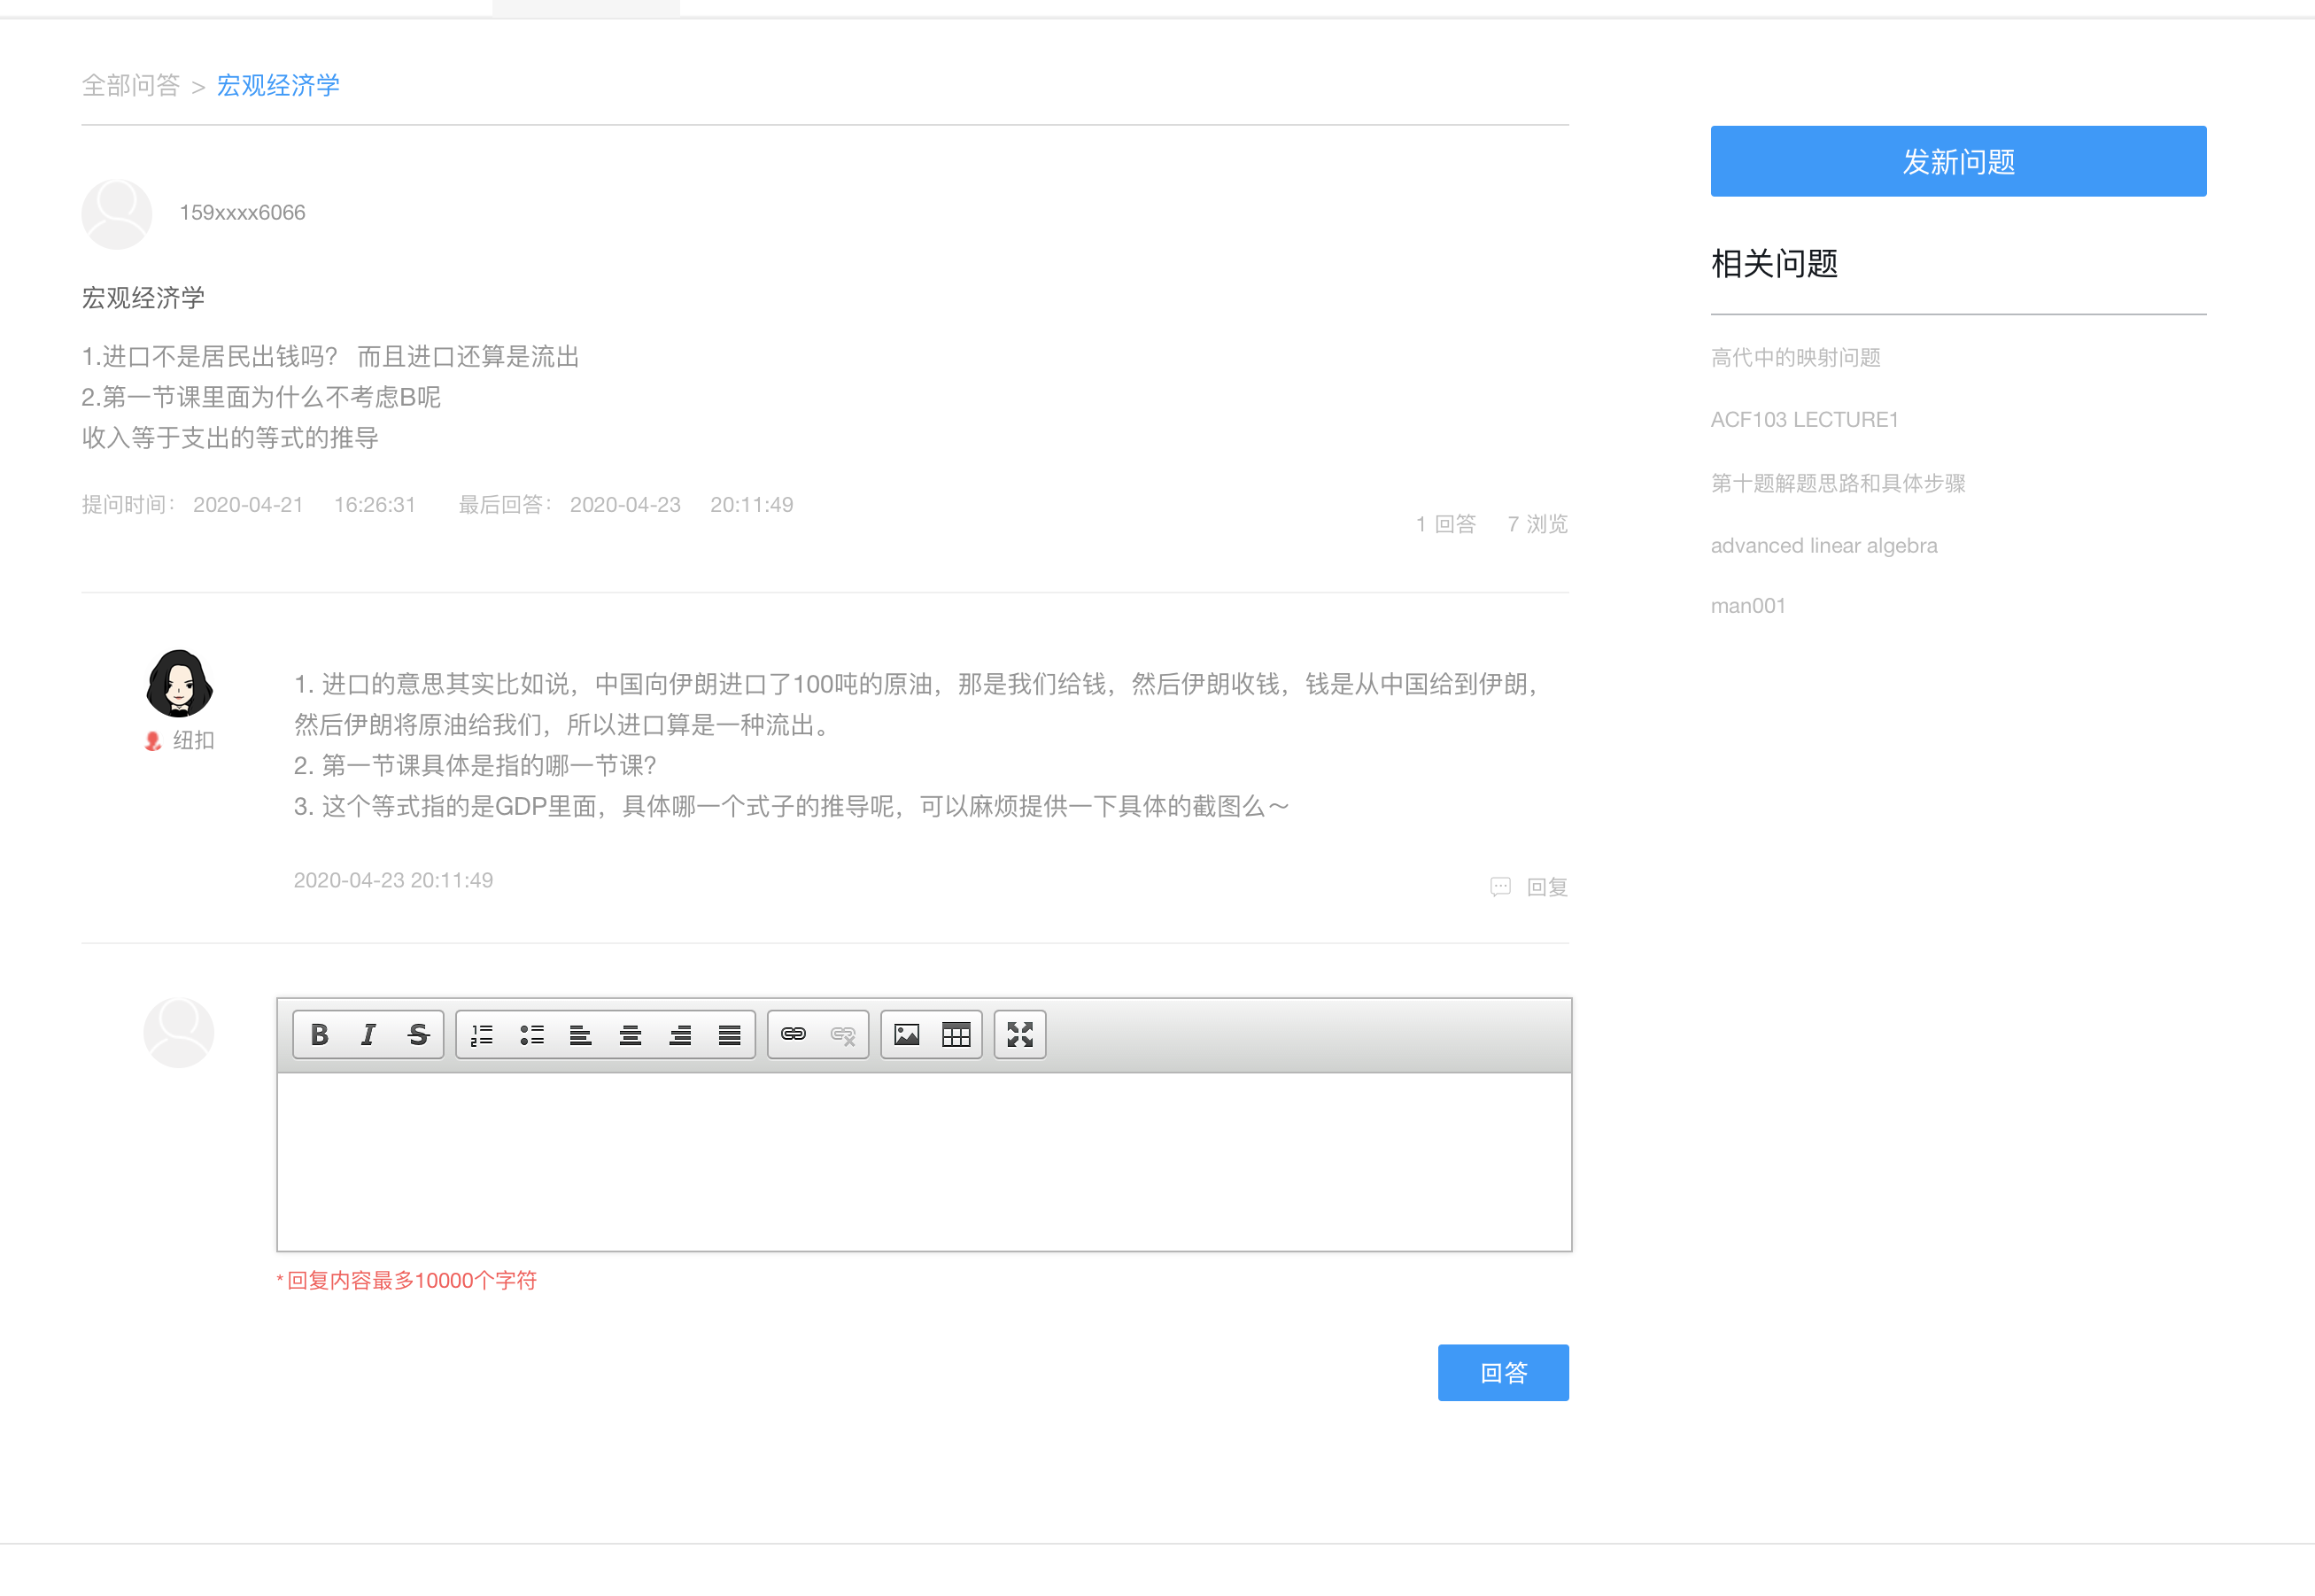Image resolution: width=2315 pixels, height=1596 pixels.
Task: Open related question 高代中的映射问题
Action: click(x=1796, y=357)
